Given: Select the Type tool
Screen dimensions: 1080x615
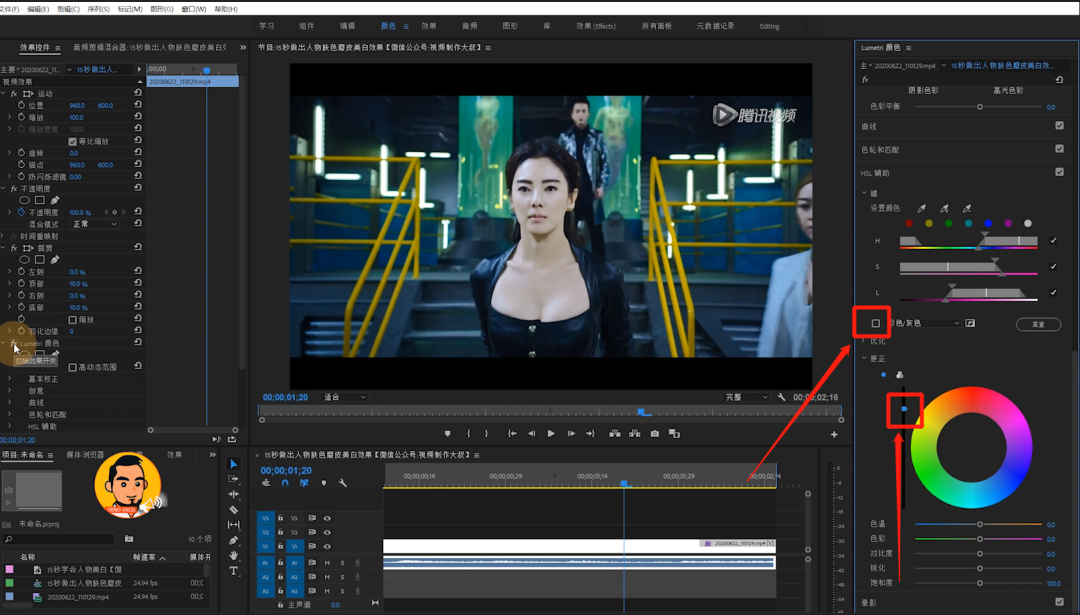Looking at the screenshot, I should (x=233, y=571).
